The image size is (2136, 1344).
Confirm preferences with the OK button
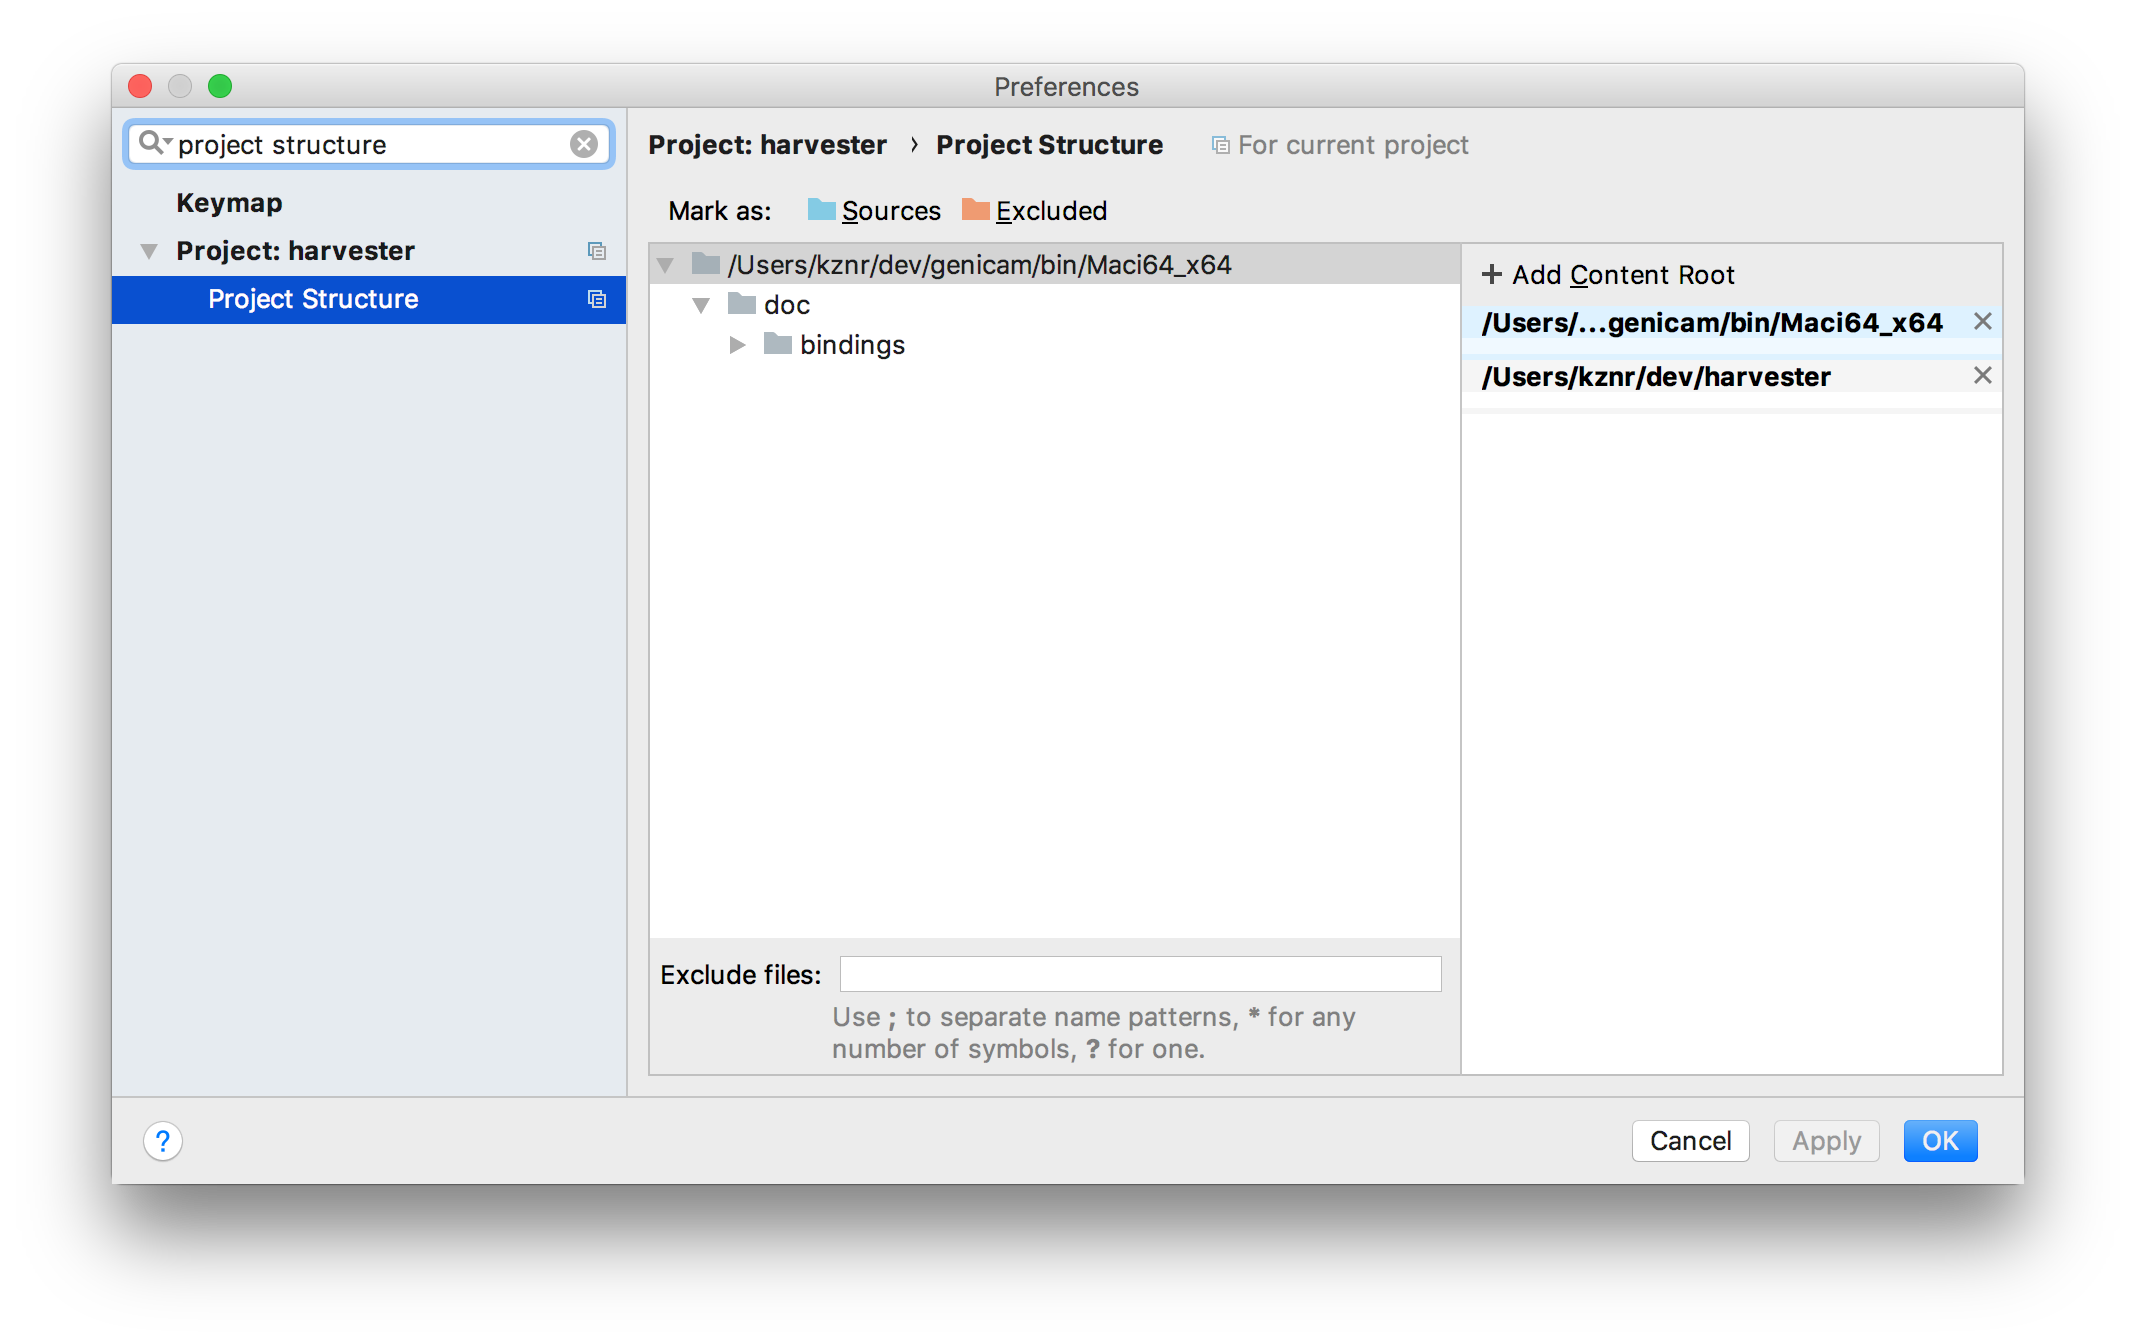pos(1940,1141)
